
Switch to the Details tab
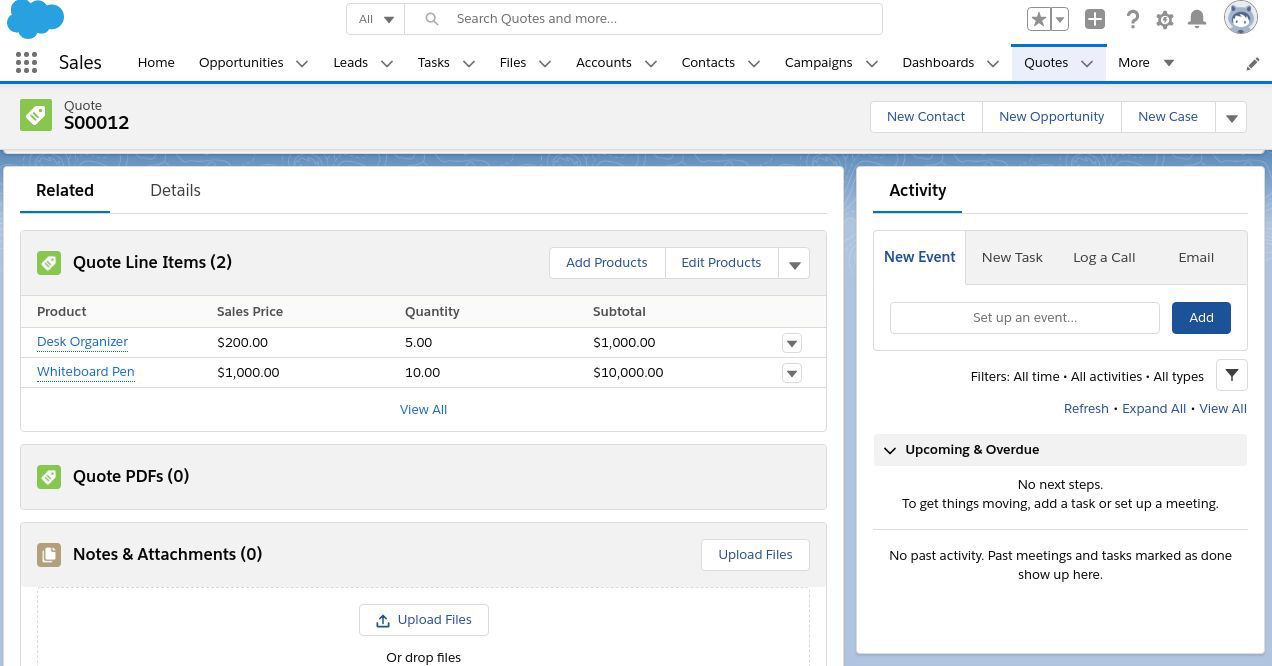[175, 190]
